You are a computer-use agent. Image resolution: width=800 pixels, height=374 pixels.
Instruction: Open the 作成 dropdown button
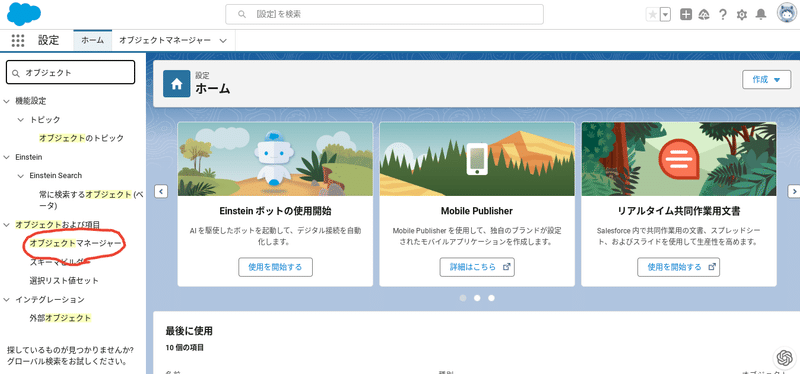[766, 80]
